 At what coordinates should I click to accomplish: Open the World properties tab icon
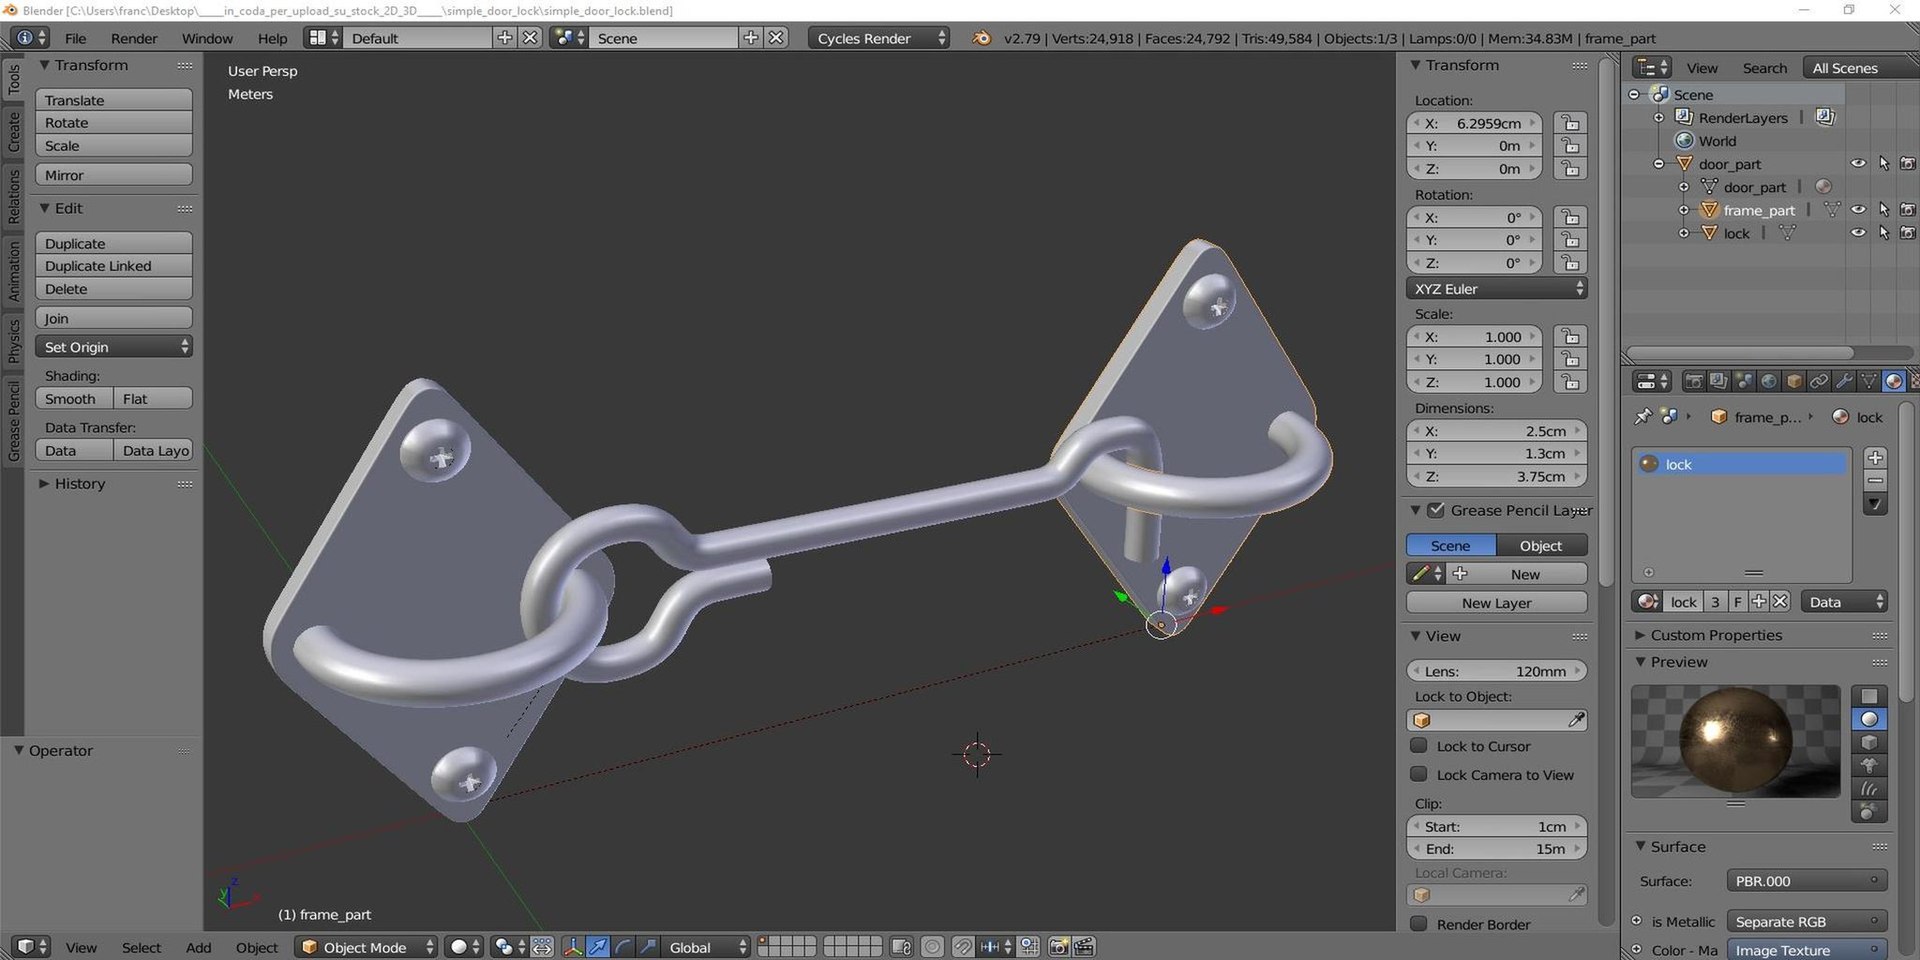coord(1769,381)
